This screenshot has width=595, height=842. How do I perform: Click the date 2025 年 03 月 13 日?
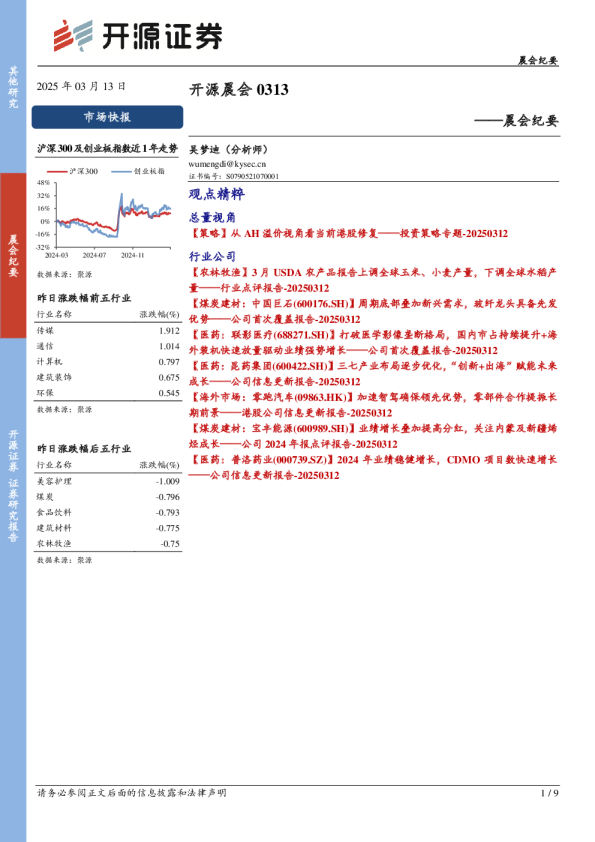coord(81,86)
